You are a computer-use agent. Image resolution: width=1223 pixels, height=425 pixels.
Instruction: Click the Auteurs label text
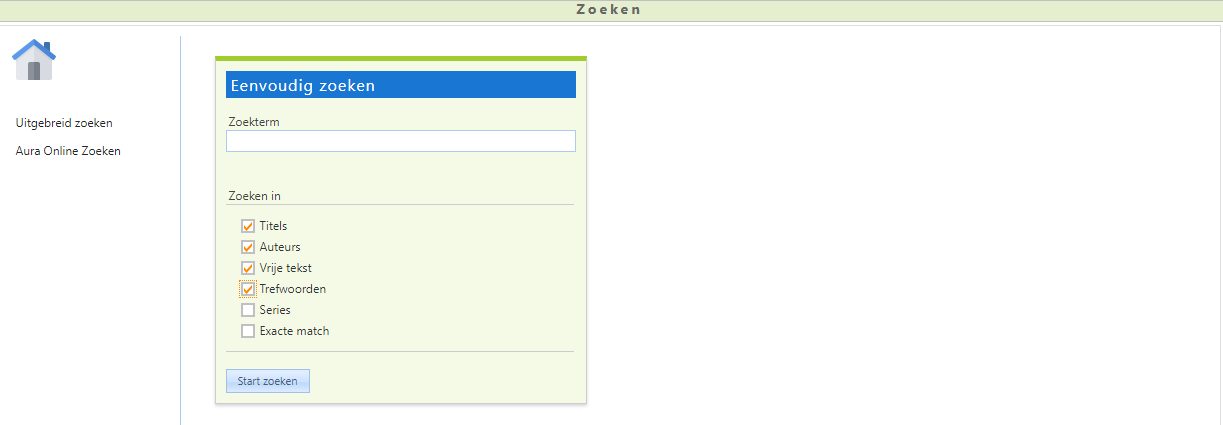[x=280, y=247]
